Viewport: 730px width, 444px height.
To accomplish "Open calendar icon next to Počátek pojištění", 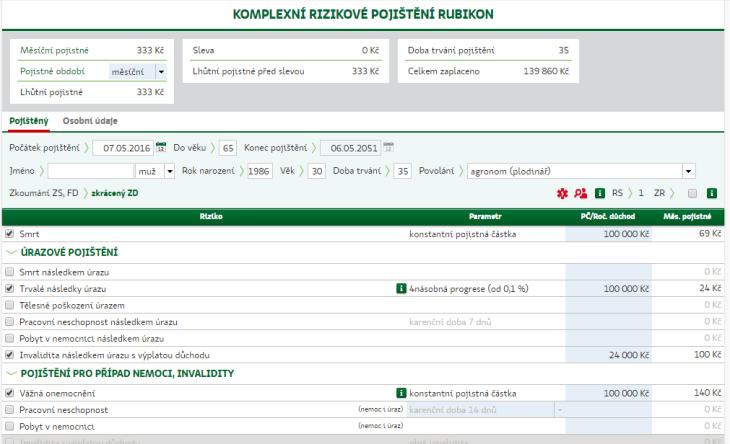I will (161, 148).
